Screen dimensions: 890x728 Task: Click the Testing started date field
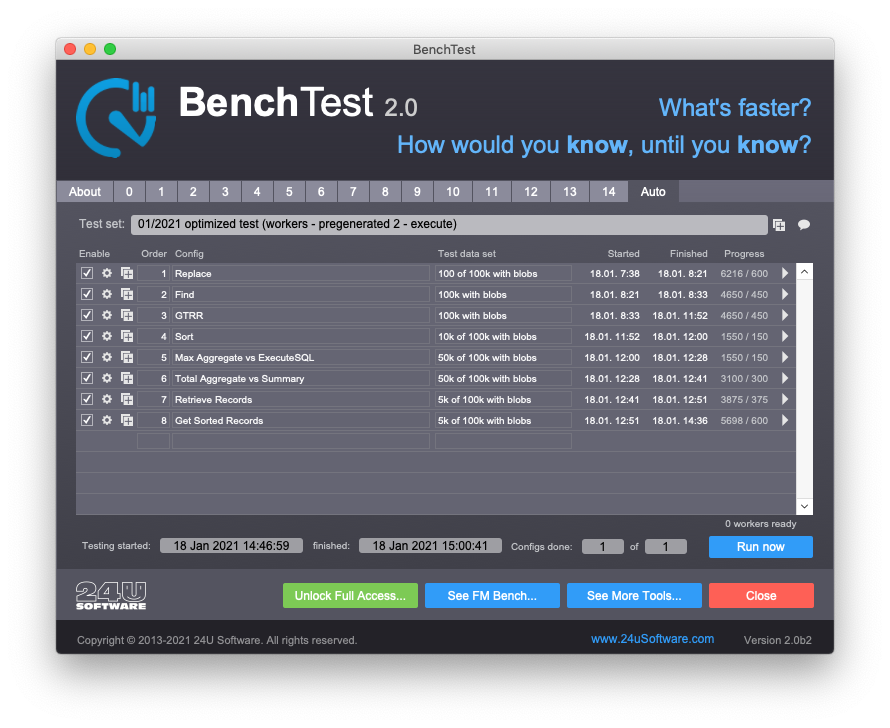click(231, 546)
